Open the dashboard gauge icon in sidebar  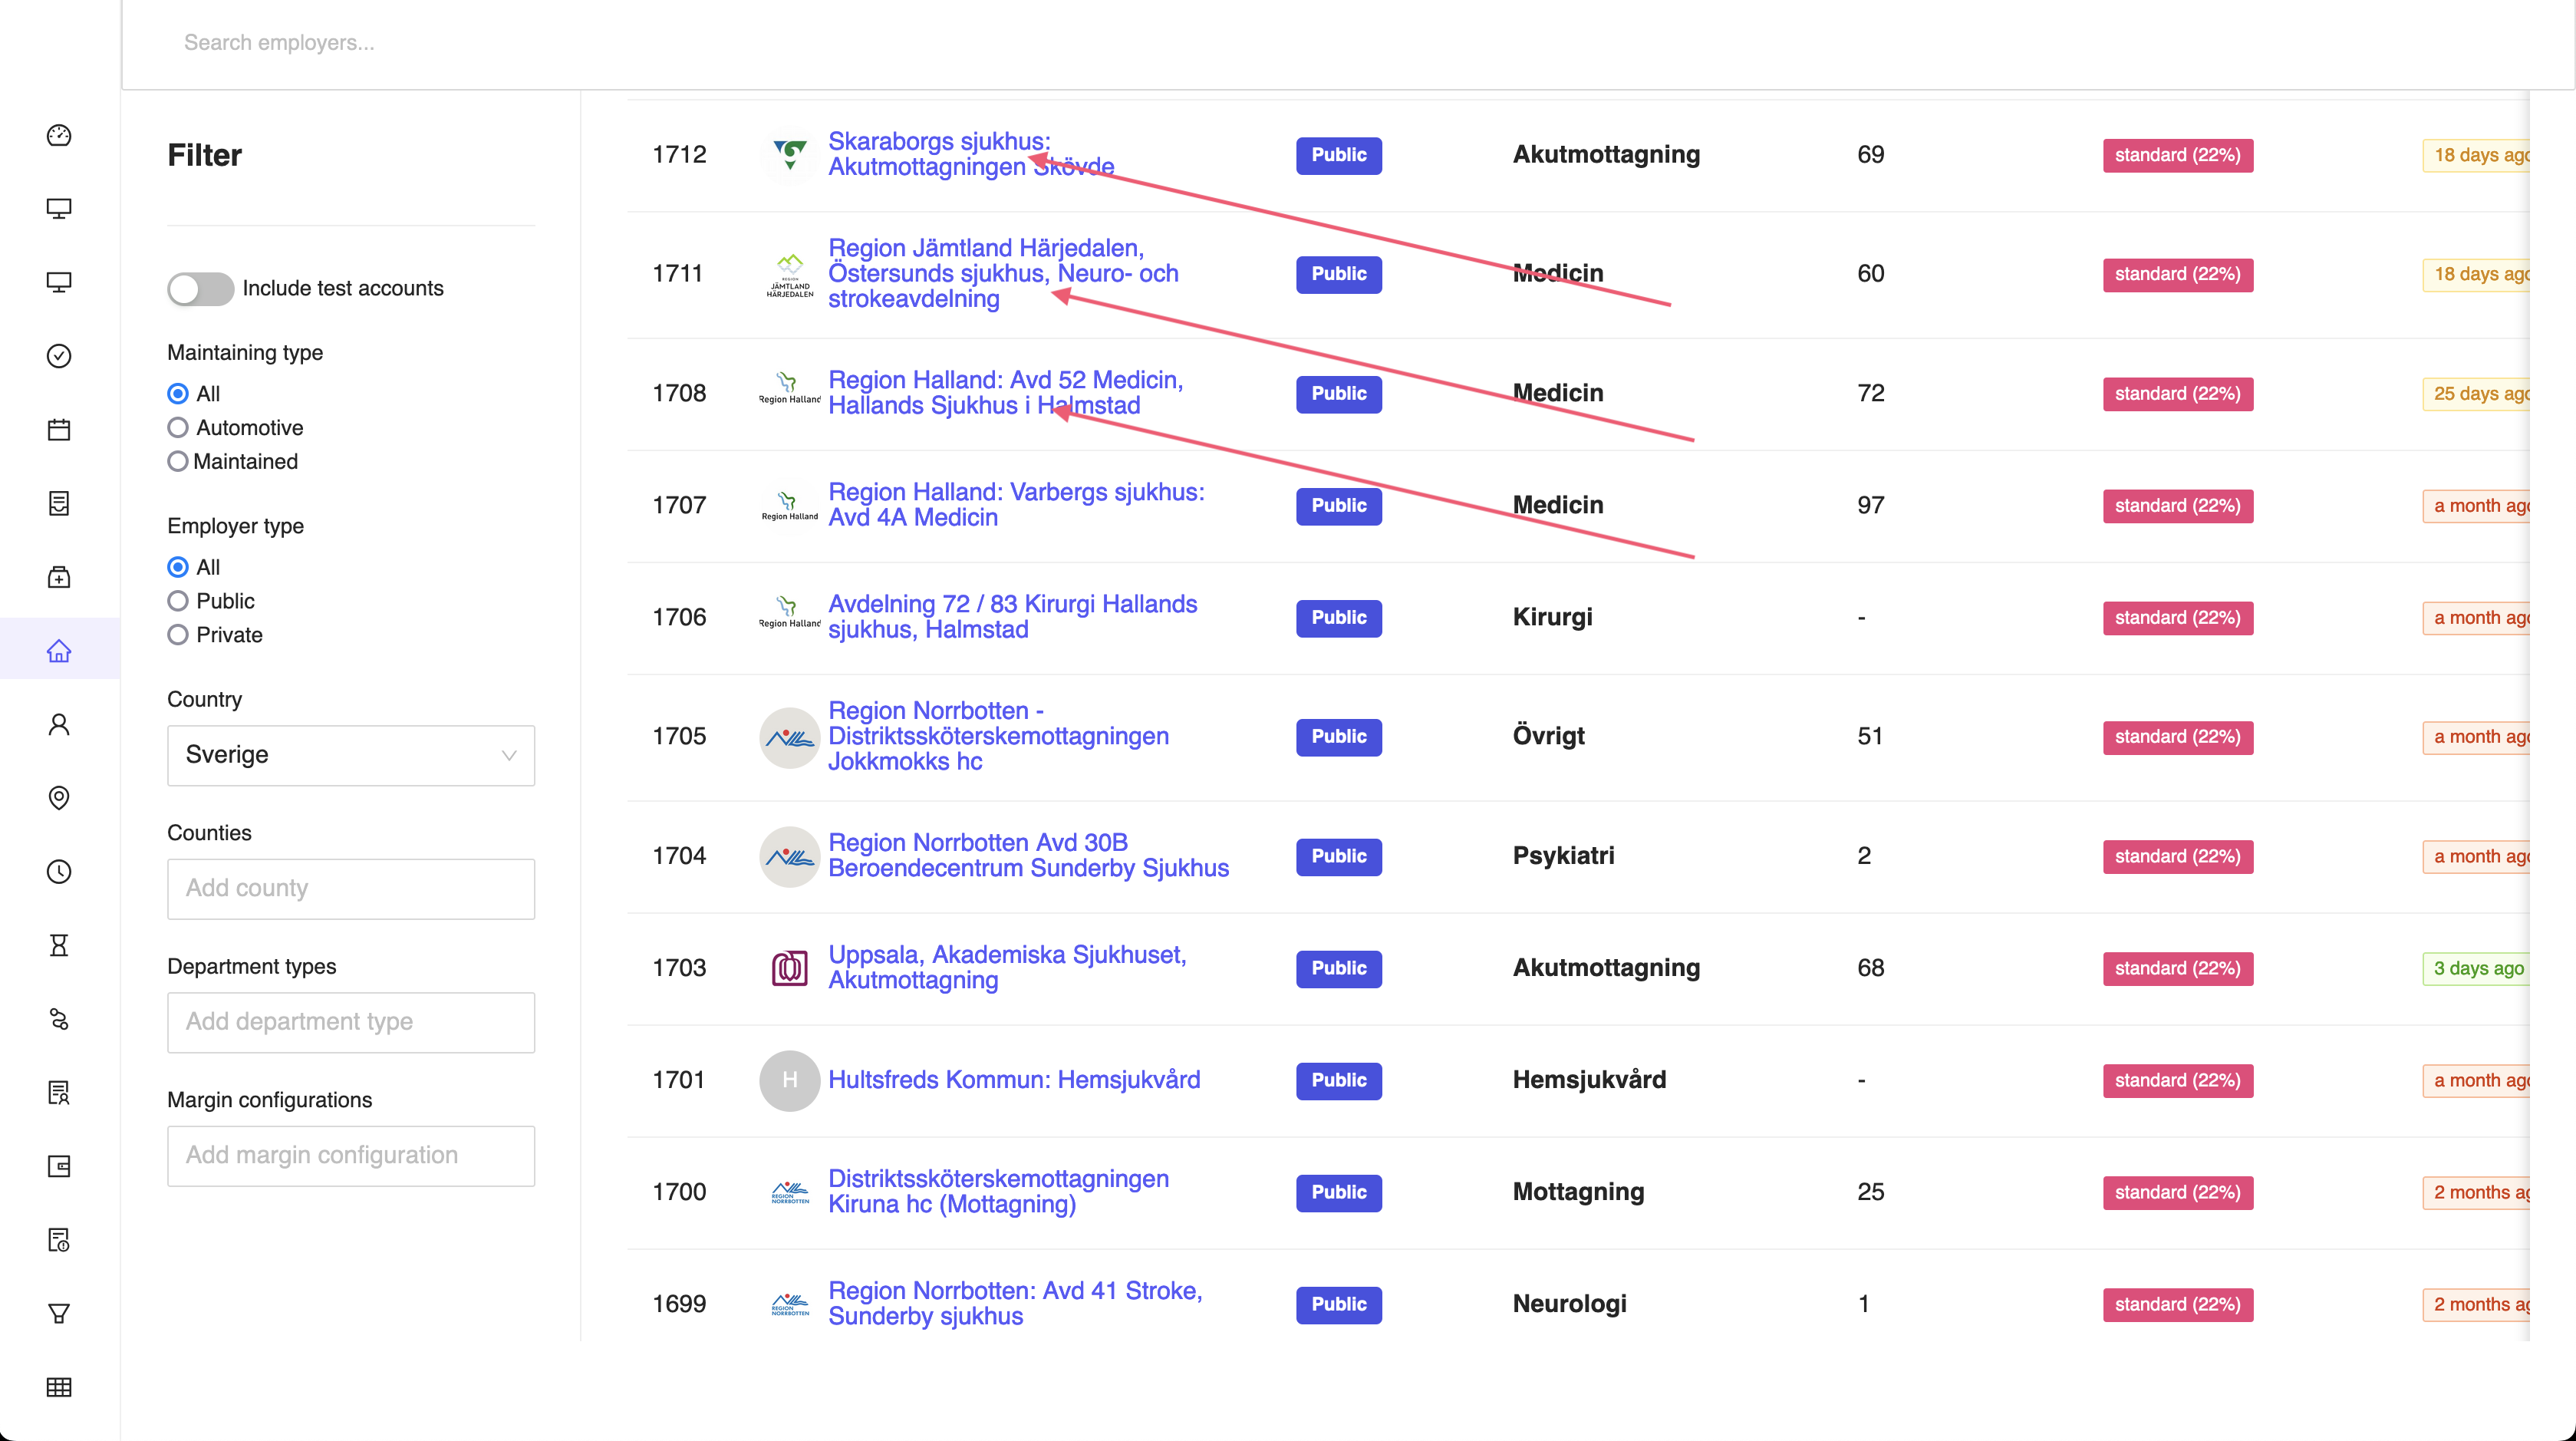tap(59, 135)
